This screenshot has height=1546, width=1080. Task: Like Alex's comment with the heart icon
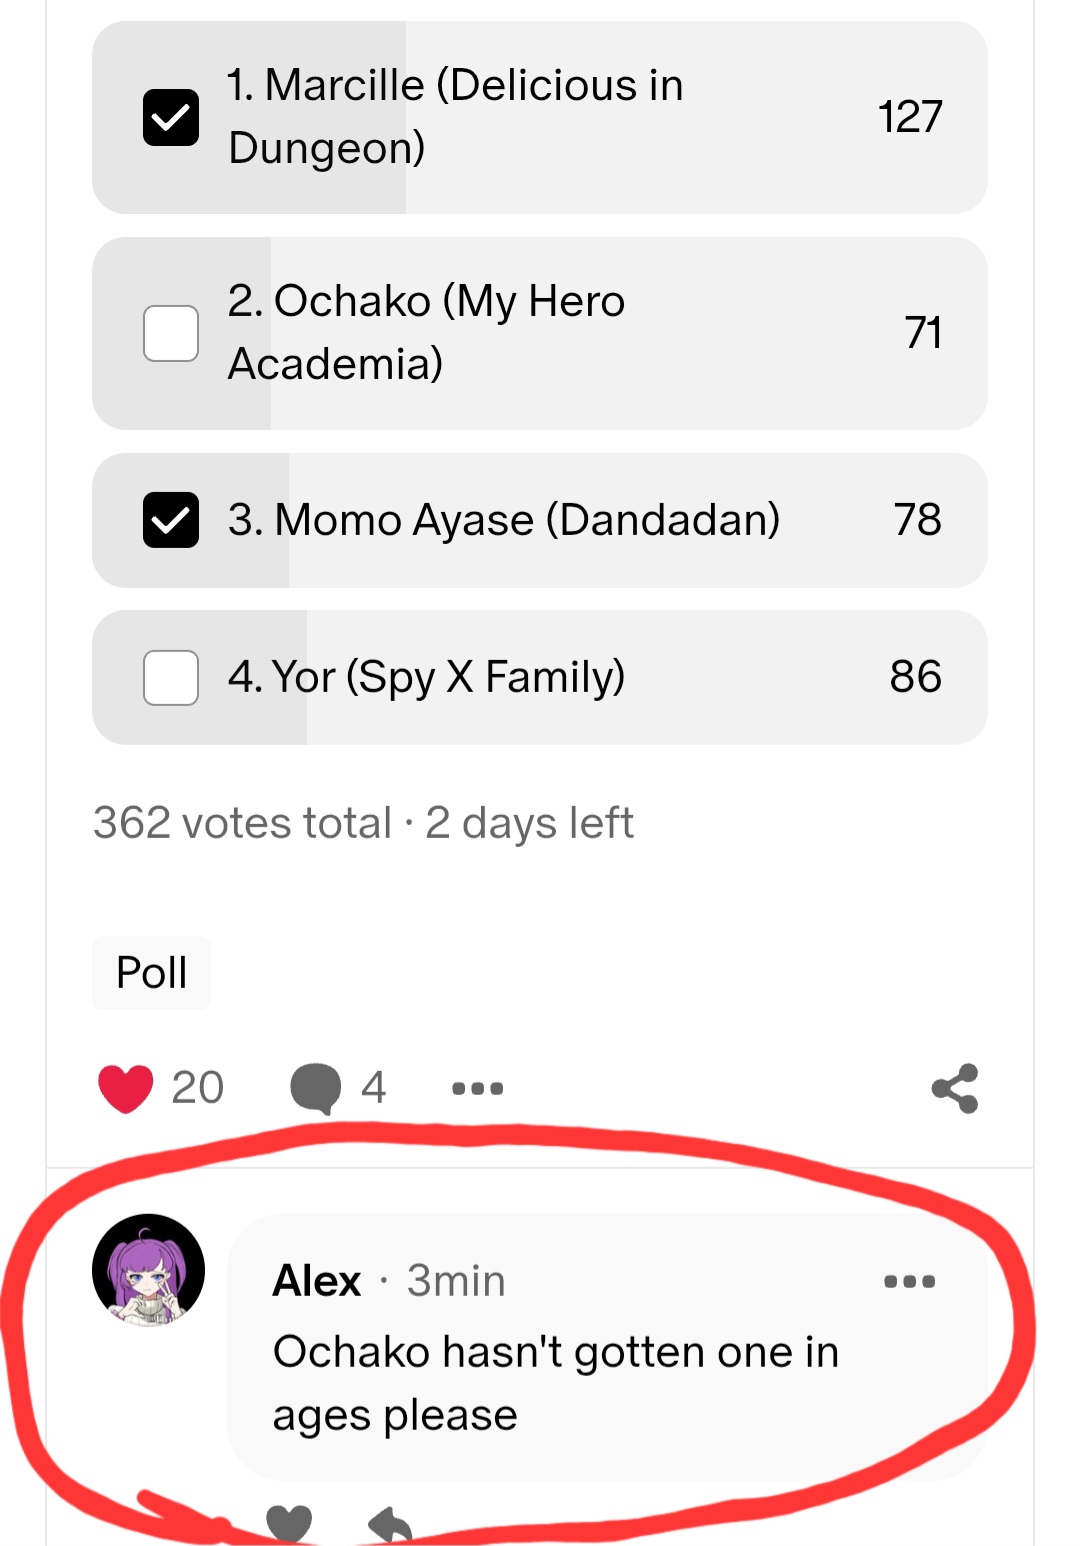(289, 1524)
